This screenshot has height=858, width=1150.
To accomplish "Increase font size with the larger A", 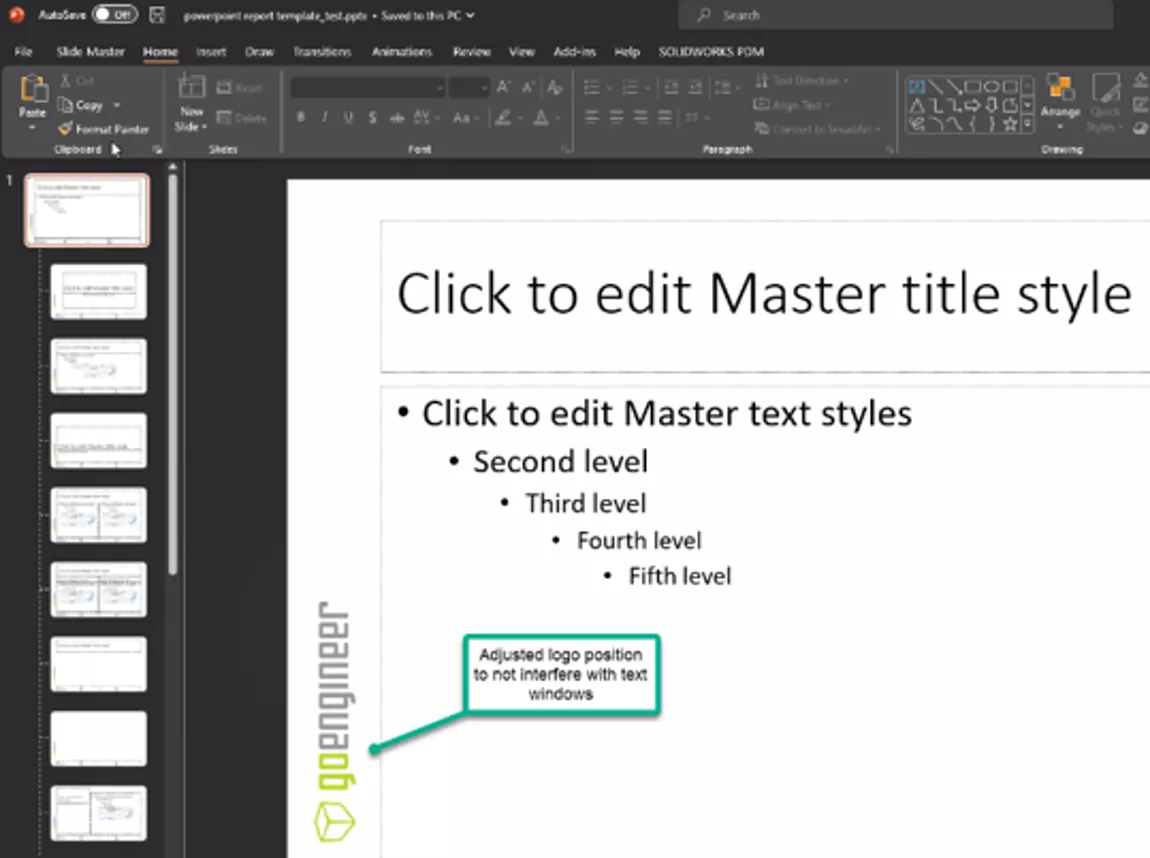I will [503, 88].
